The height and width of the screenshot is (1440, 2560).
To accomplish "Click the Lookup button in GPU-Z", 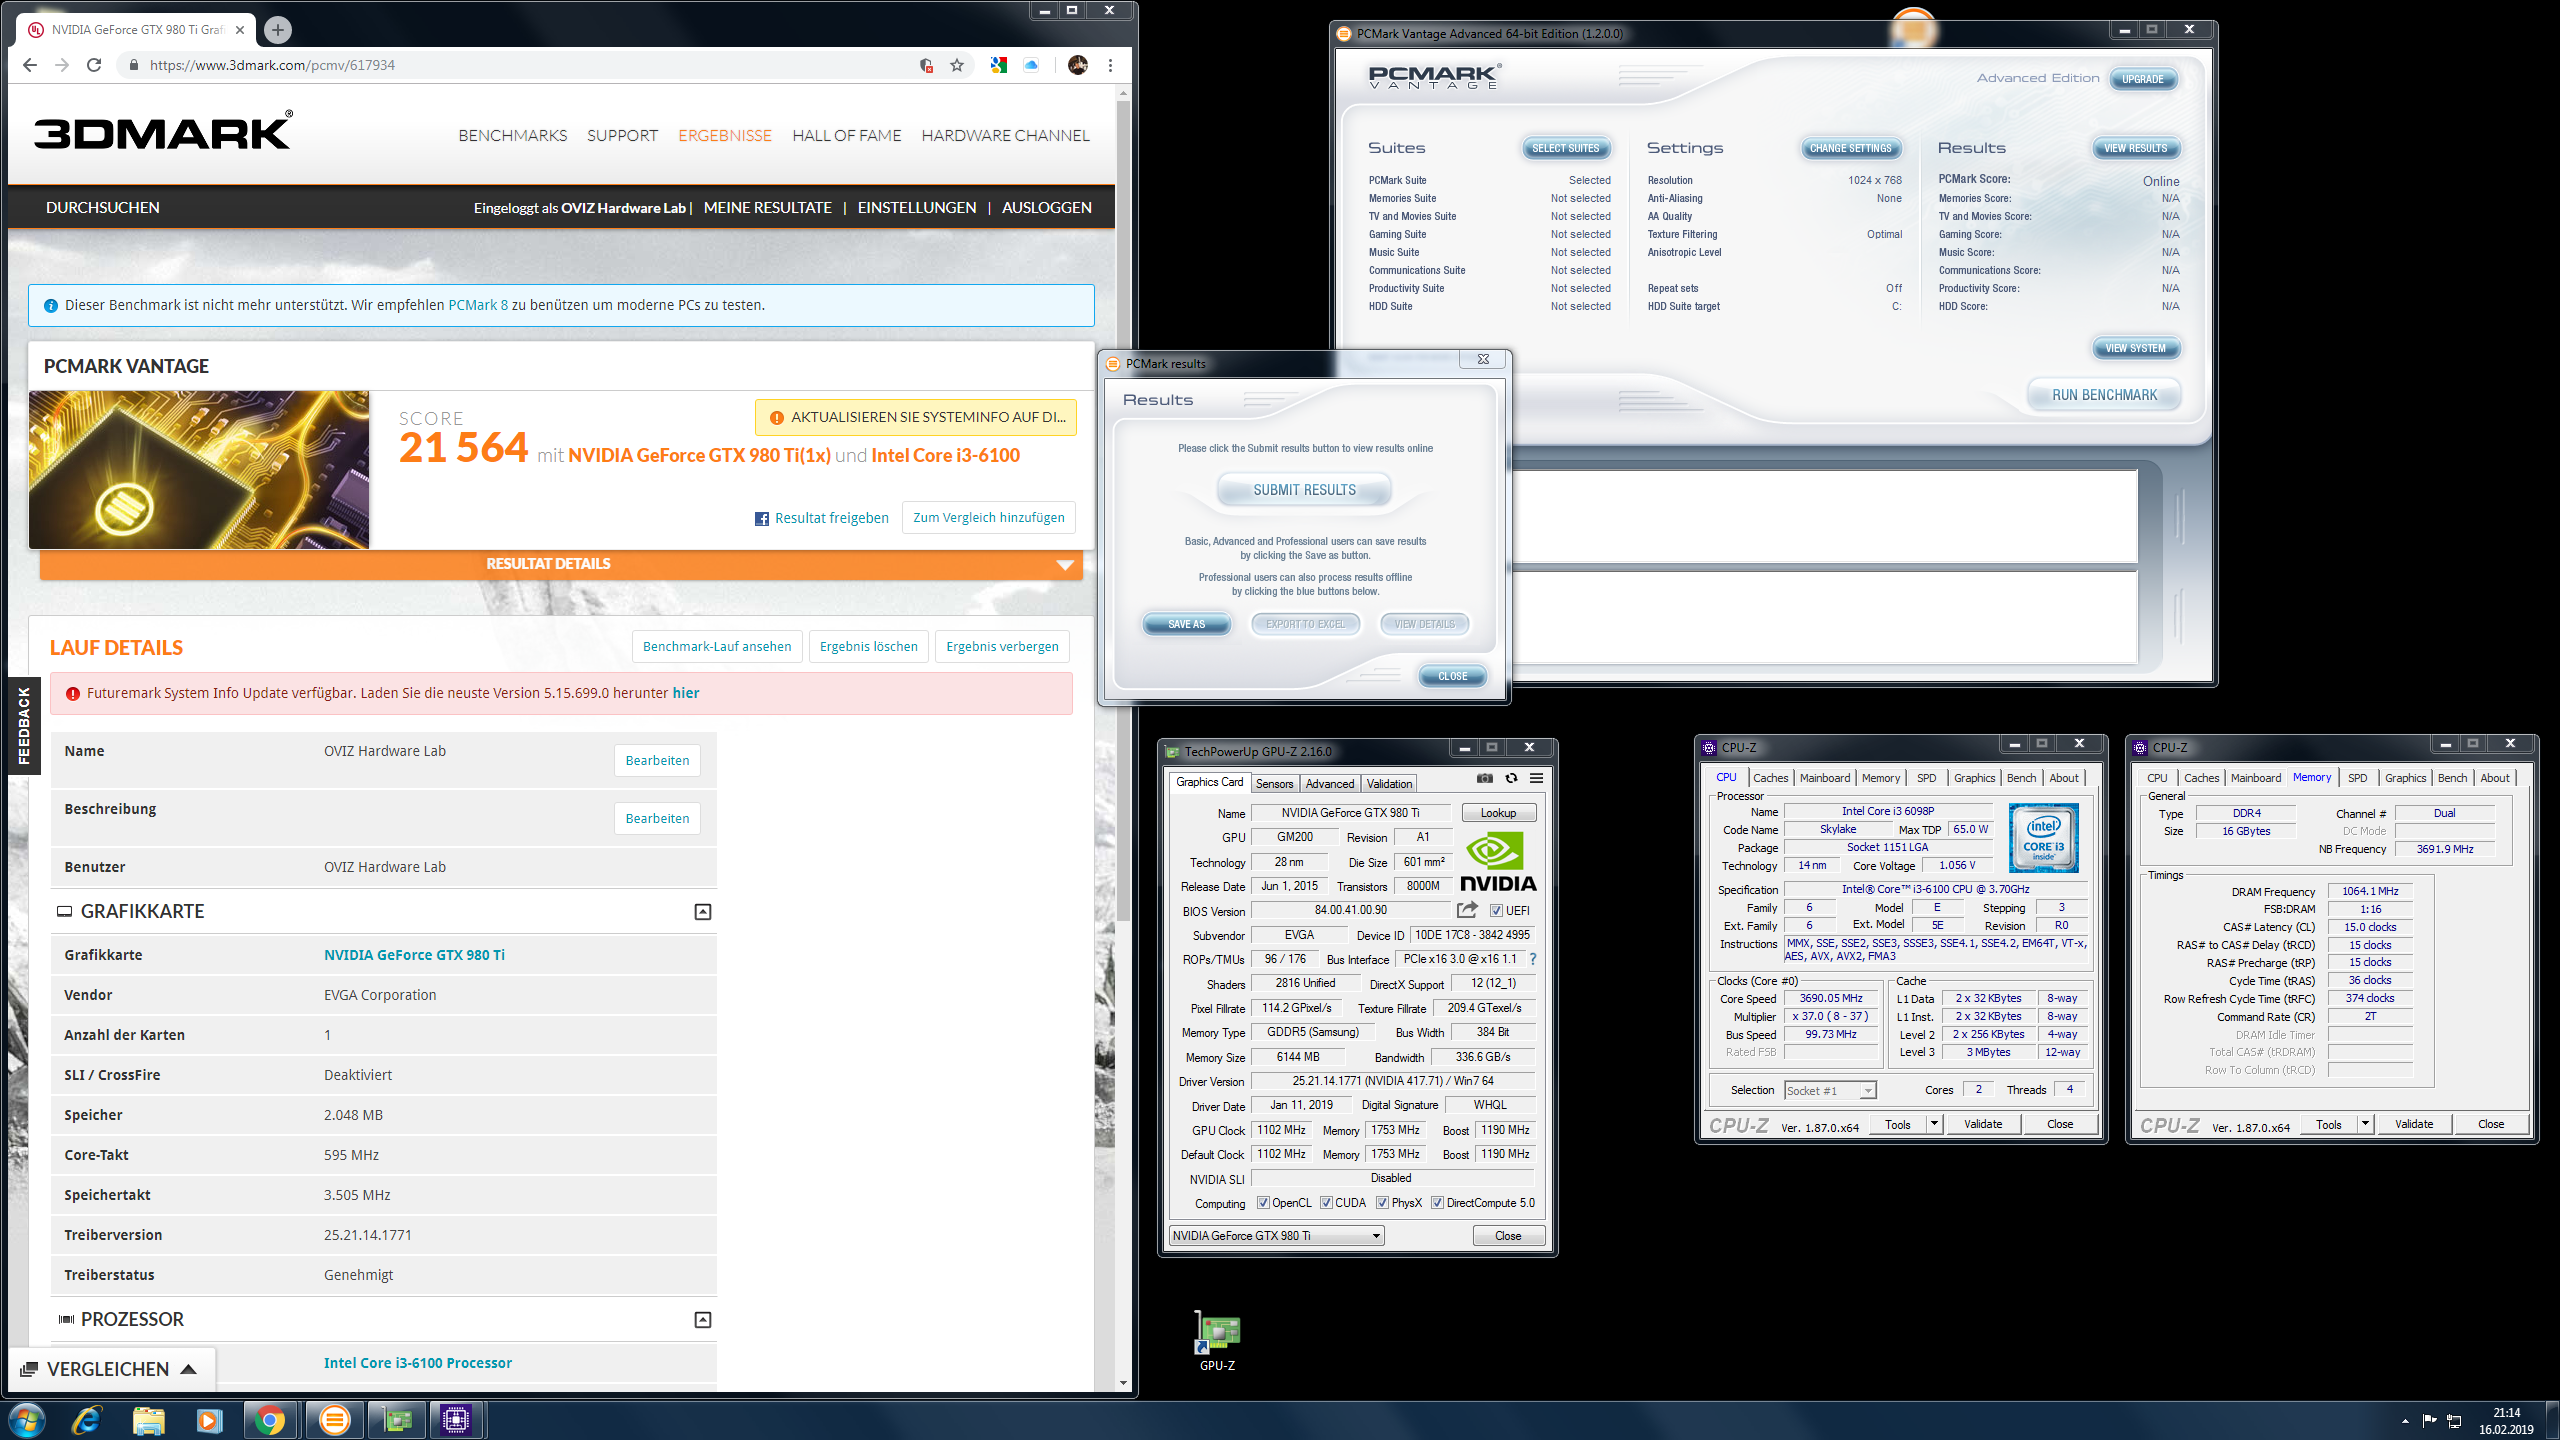I will (x=1498, y=813).
